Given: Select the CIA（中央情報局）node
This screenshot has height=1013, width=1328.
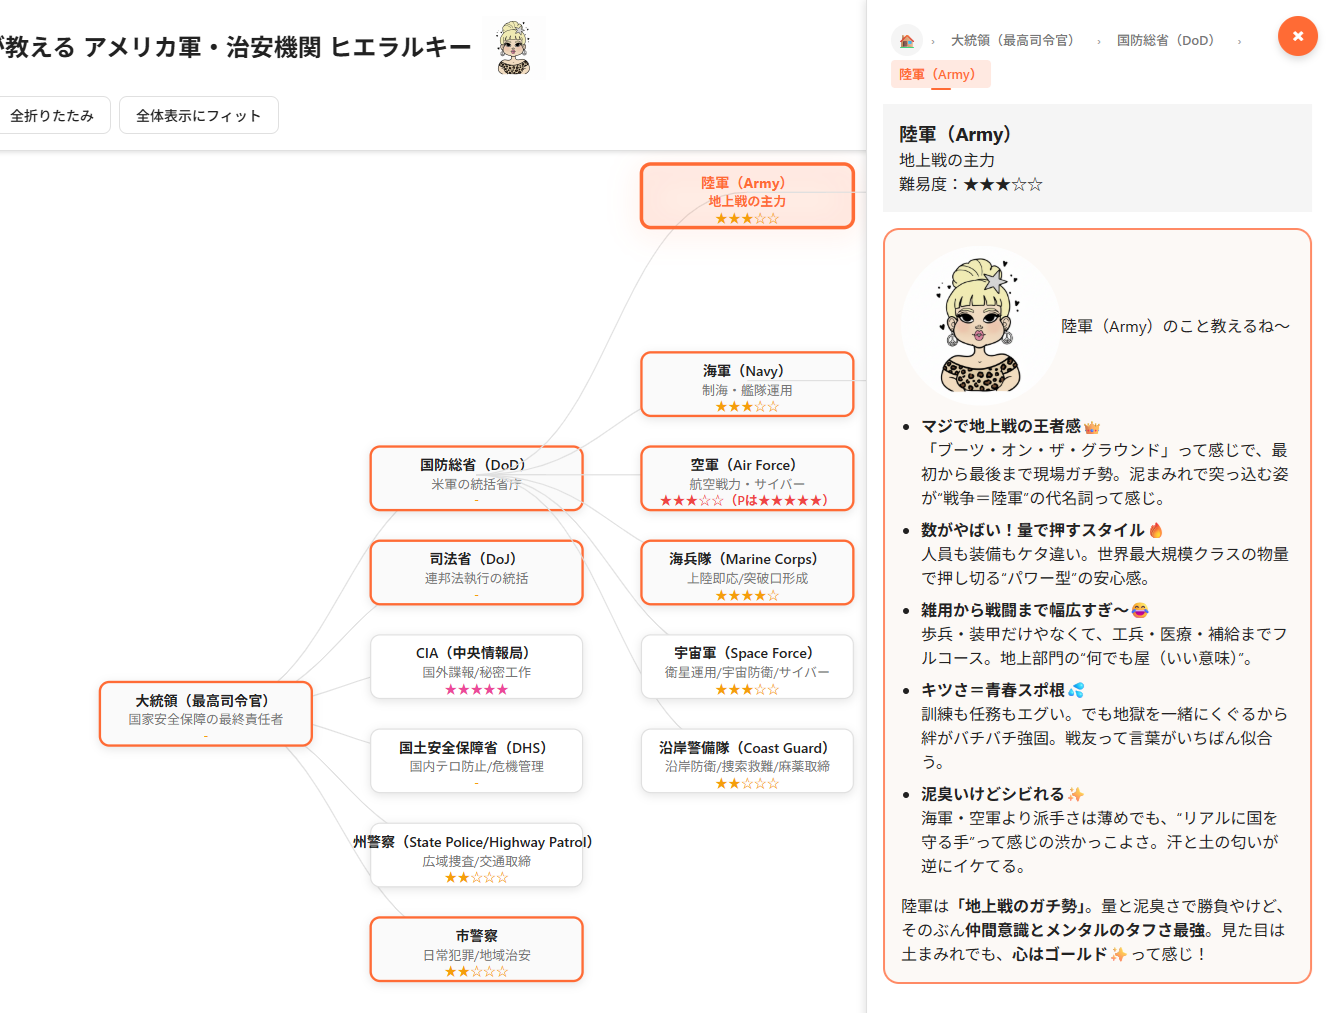Looking at the screenshot, I should (476, 667).
